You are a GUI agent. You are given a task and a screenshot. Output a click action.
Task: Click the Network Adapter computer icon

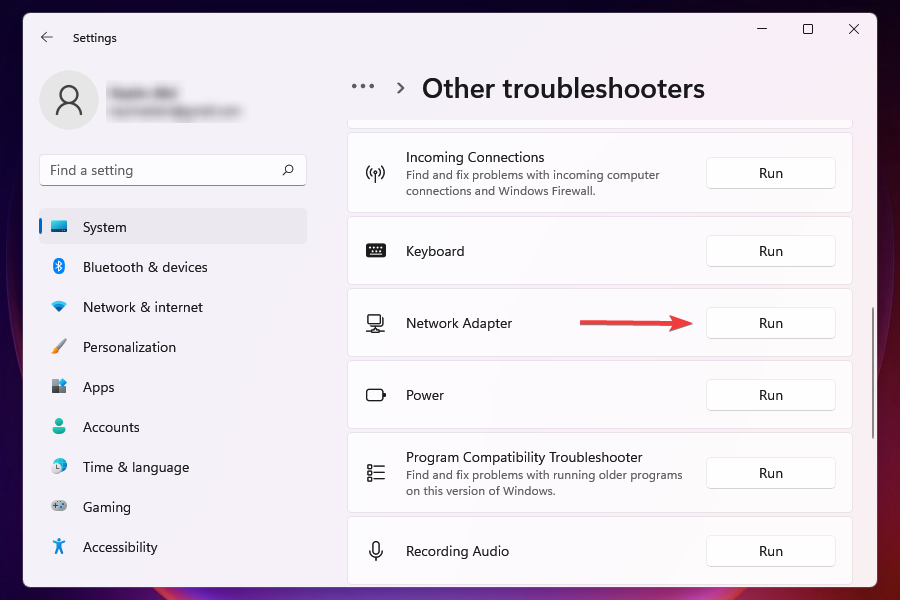click(375, 323)
